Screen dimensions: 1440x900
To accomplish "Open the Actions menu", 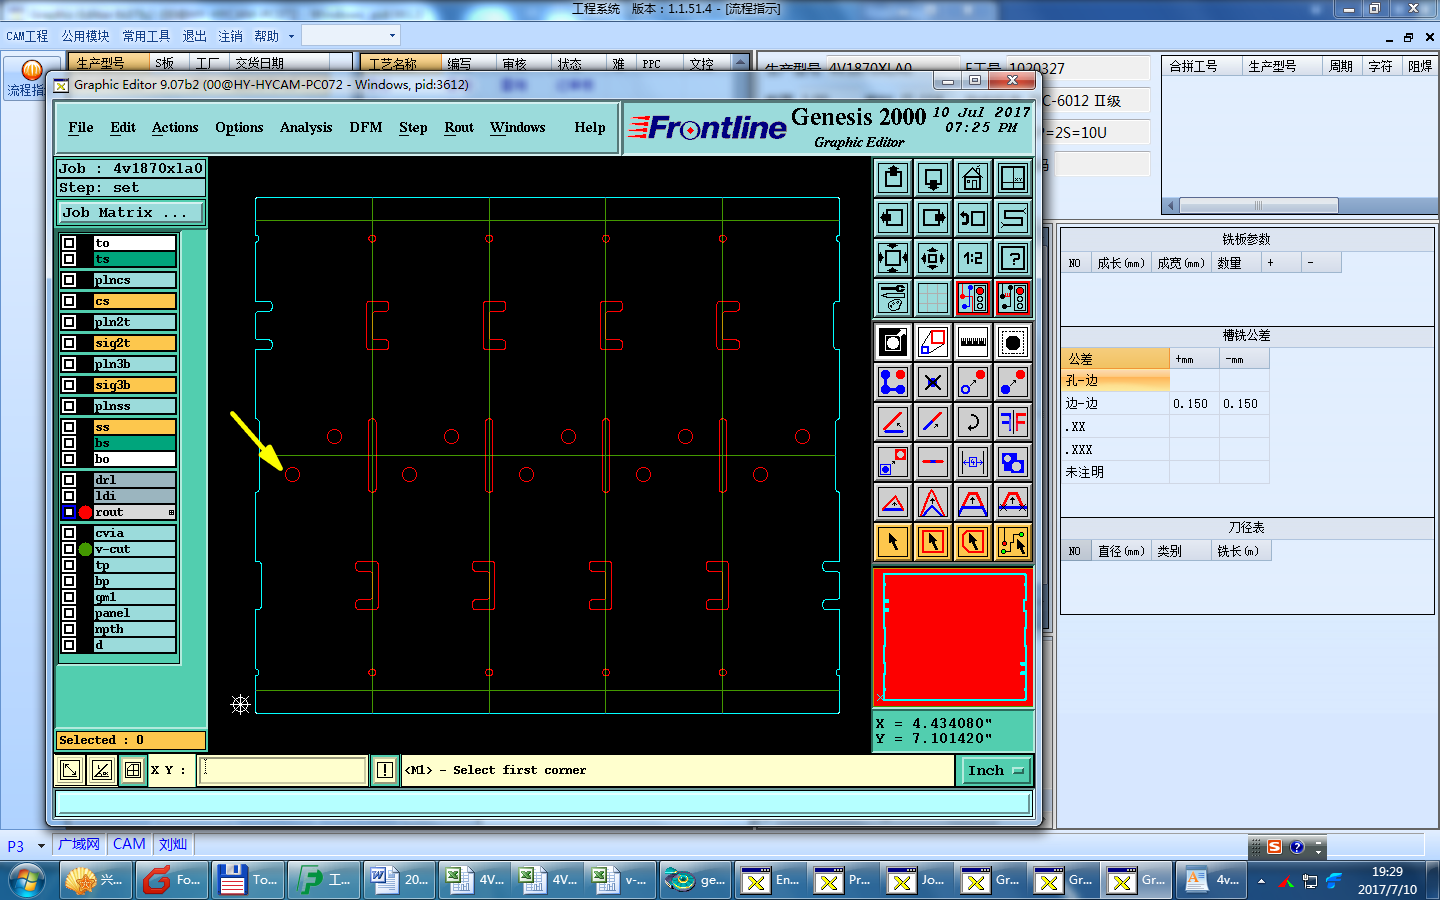I will (x=175, y=128).
